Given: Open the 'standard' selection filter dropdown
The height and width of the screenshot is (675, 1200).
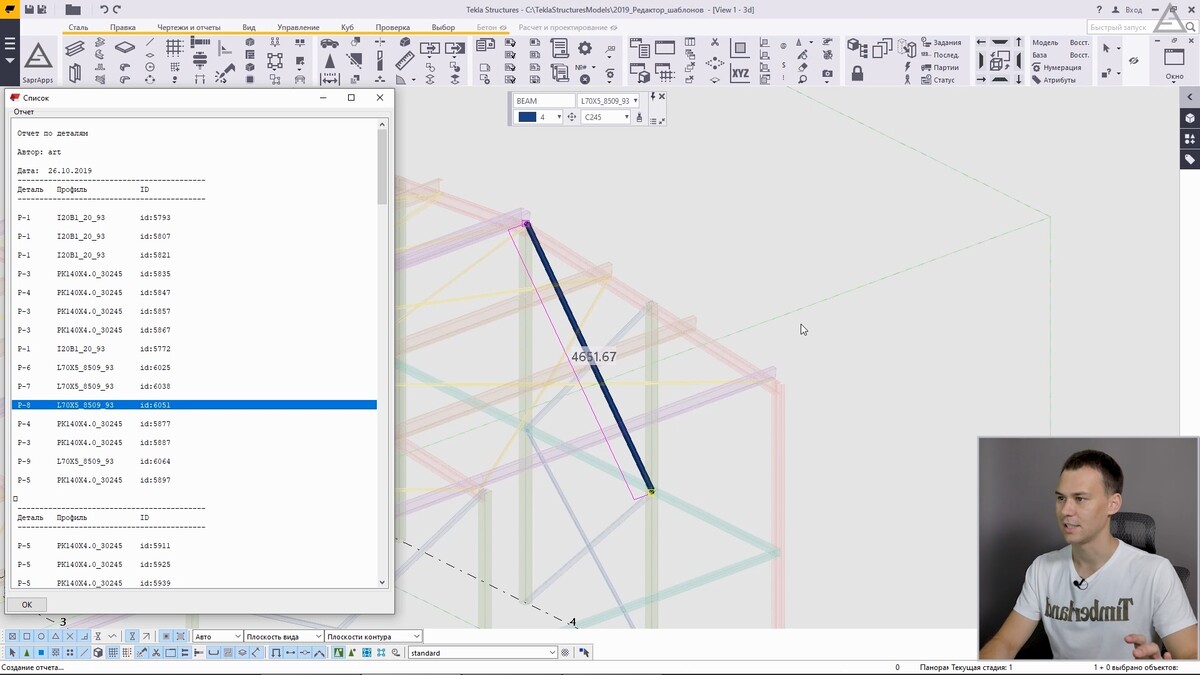Looking at the screenshot, I should pos(552,653).
